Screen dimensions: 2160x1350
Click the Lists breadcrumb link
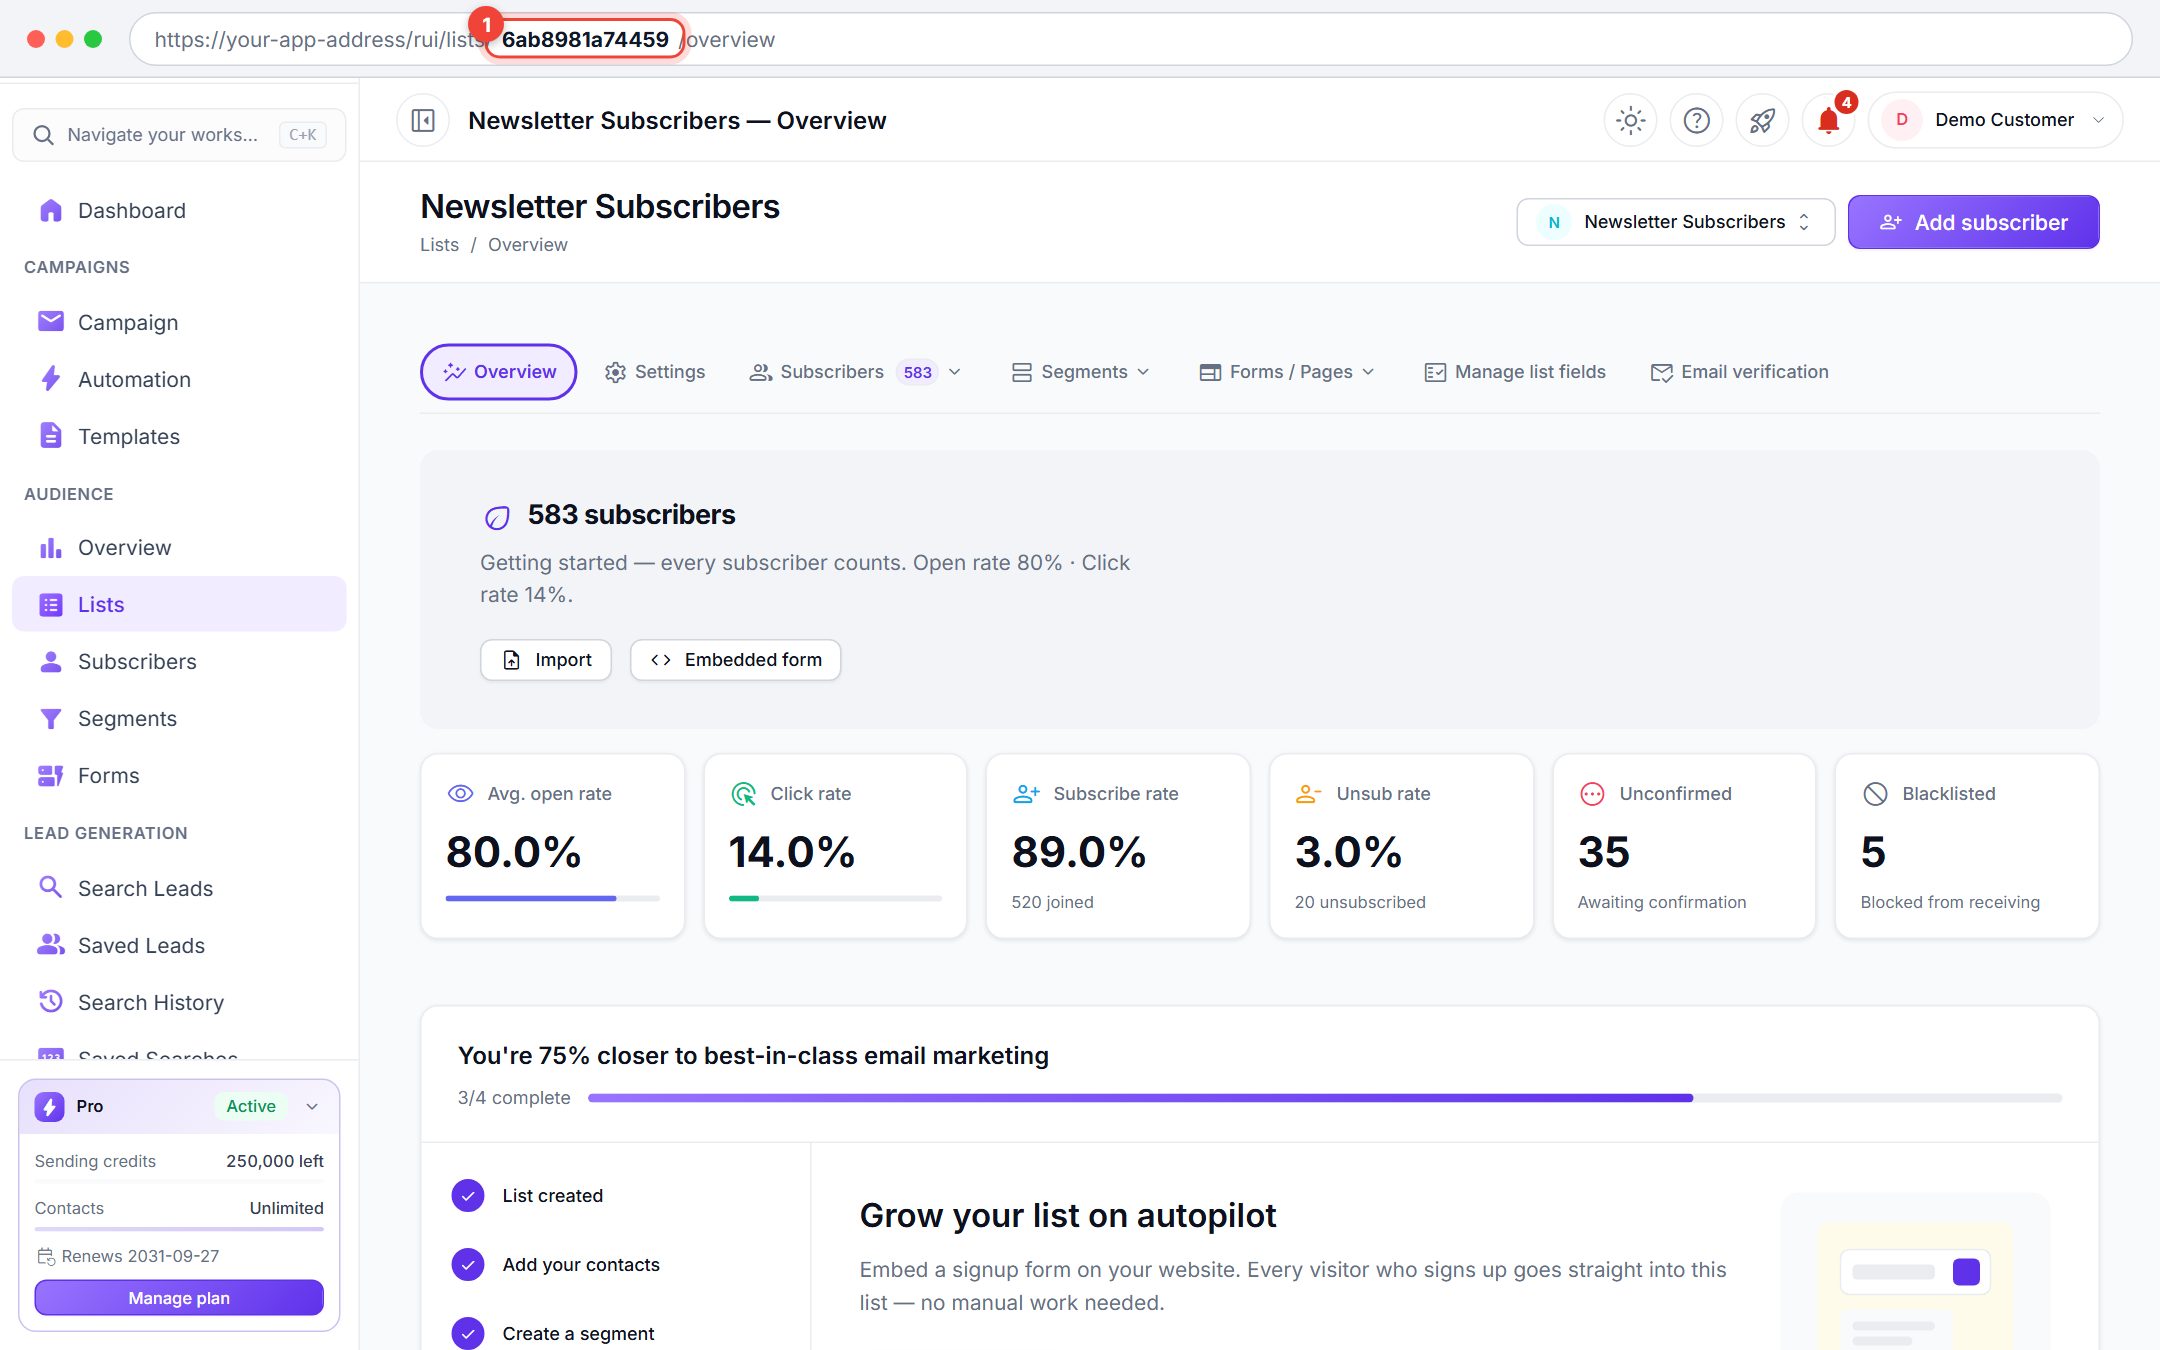click(x=439, y=245)
